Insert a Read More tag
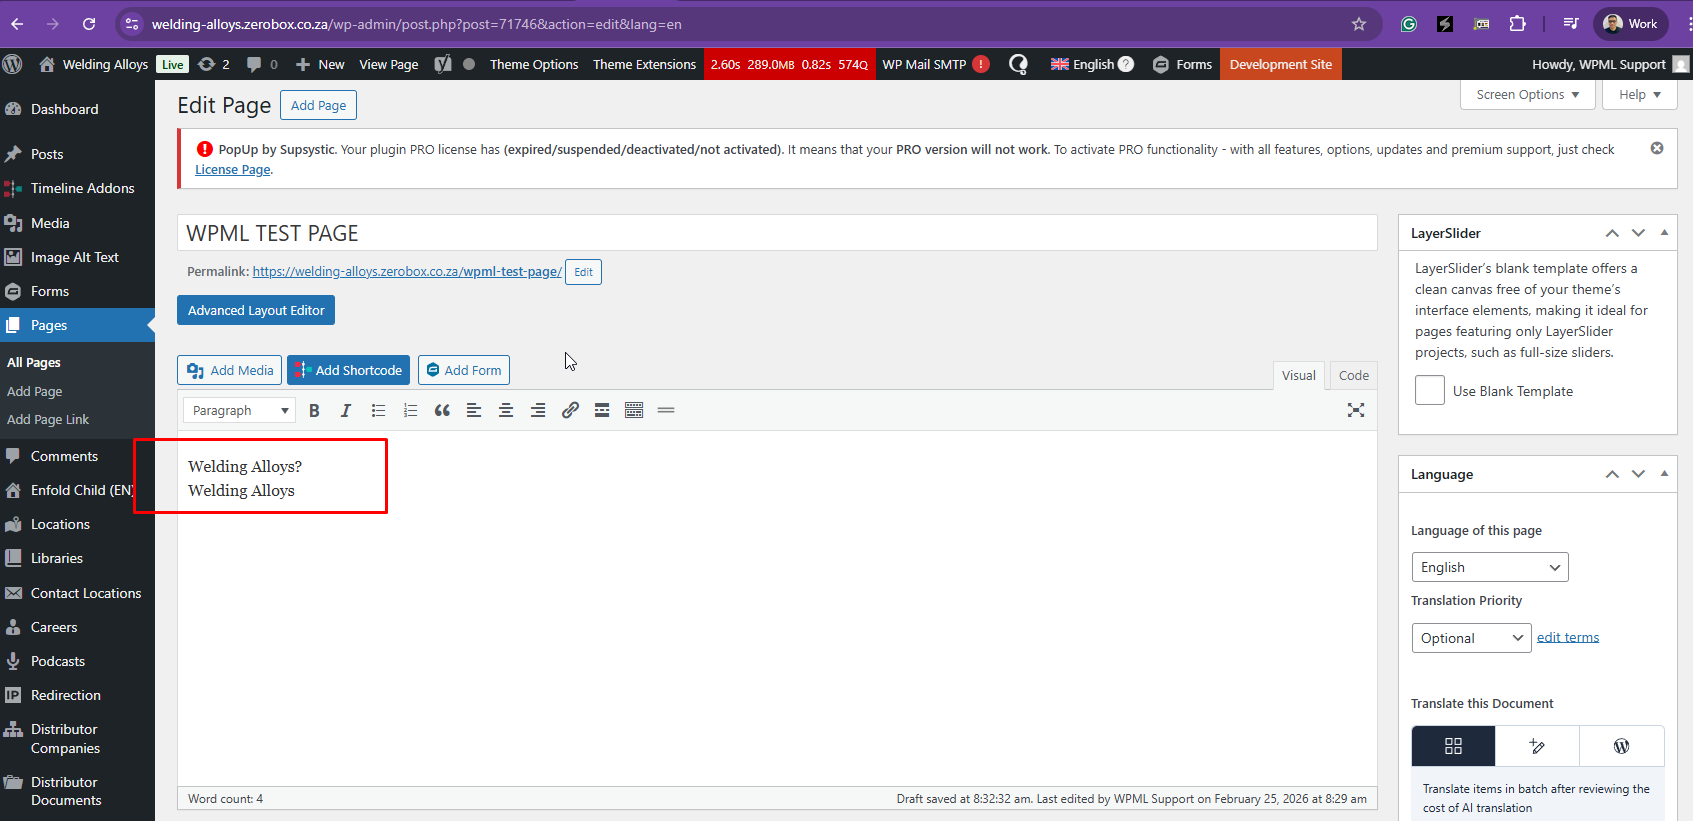Screen dimensions: 1693x821 tap(602, 410)
